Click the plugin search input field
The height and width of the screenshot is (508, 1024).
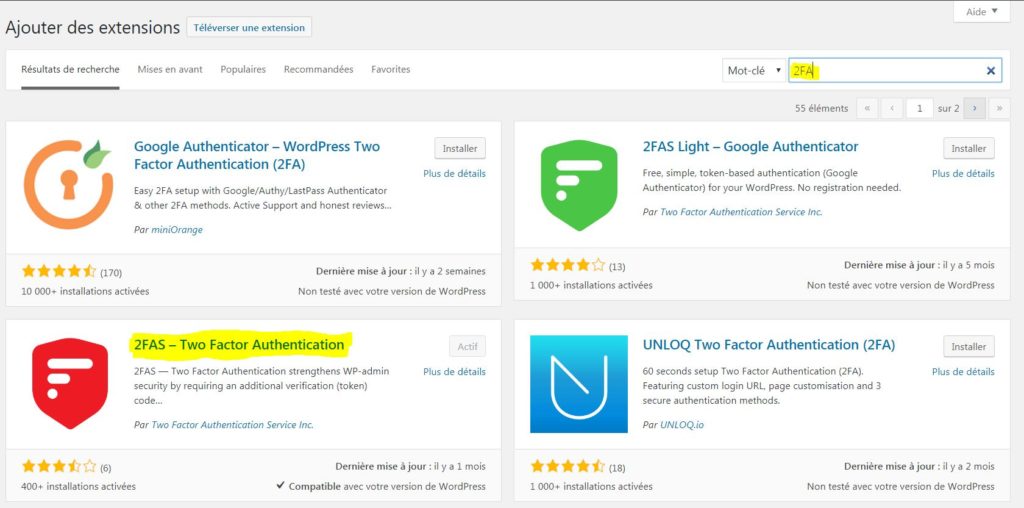(885, 71)
